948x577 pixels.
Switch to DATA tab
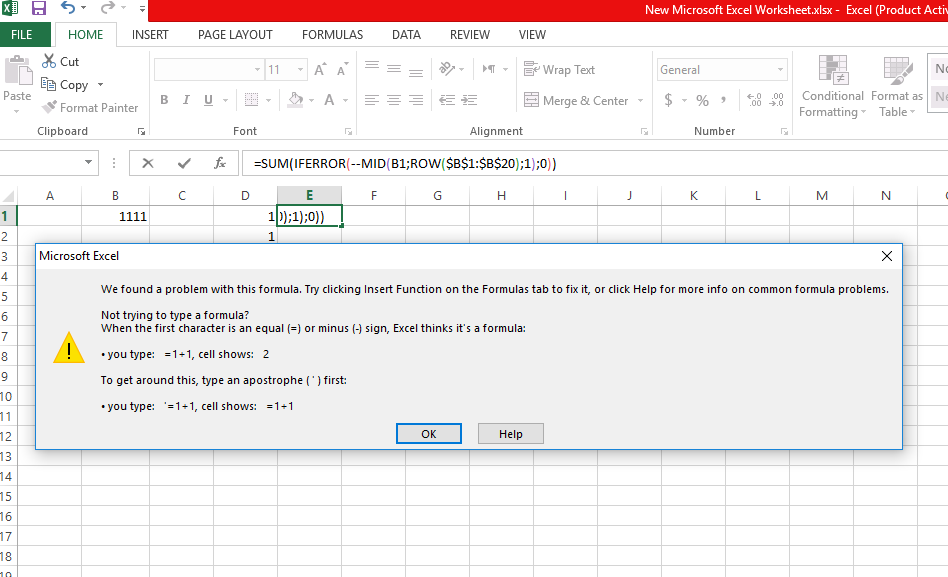406,34
